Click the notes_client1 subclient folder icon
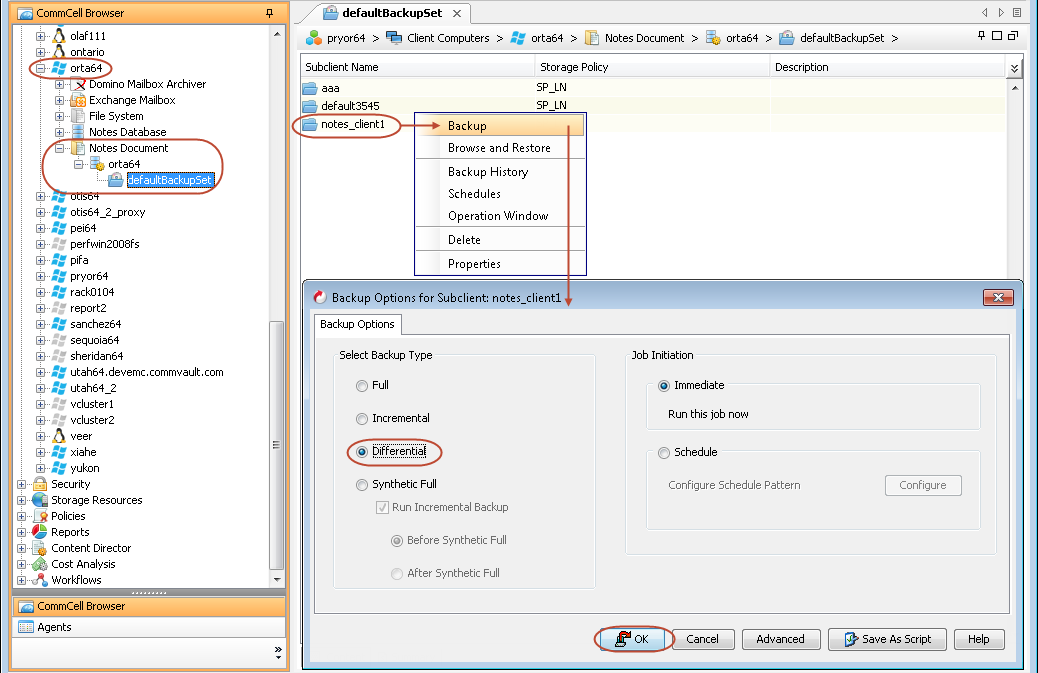Viewport: 1038px width, 673px height. [x=310, y=126]
